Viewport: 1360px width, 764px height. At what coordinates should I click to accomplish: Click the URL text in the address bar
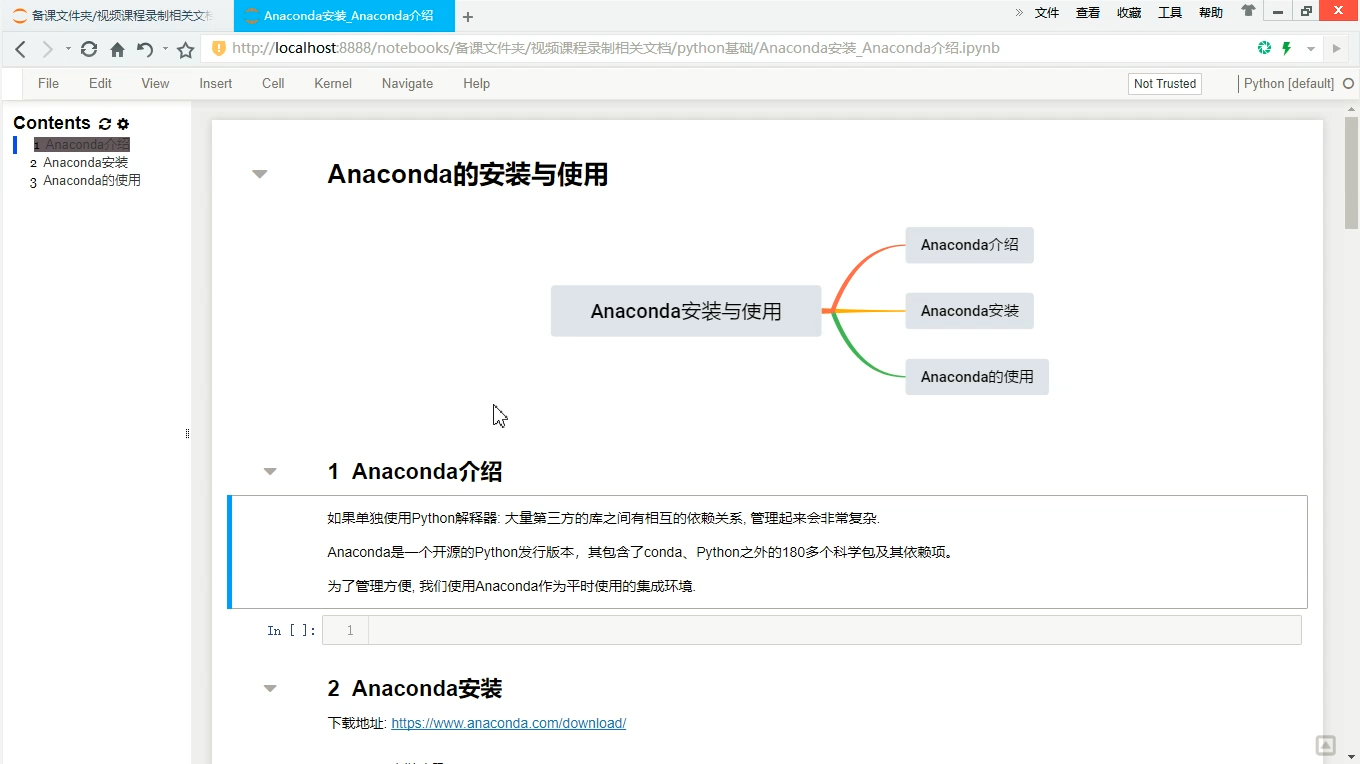click(616, 48)
